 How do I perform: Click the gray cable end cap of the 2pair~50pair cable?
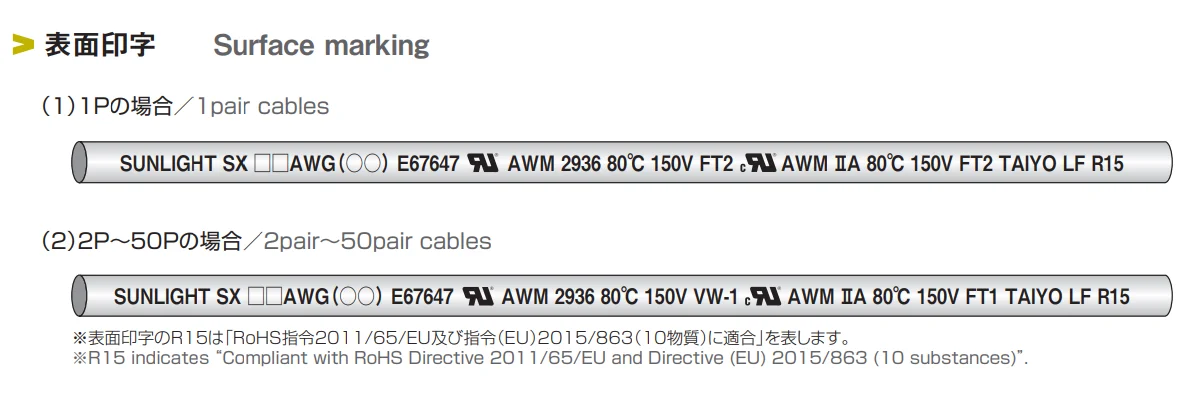[79, 296]
